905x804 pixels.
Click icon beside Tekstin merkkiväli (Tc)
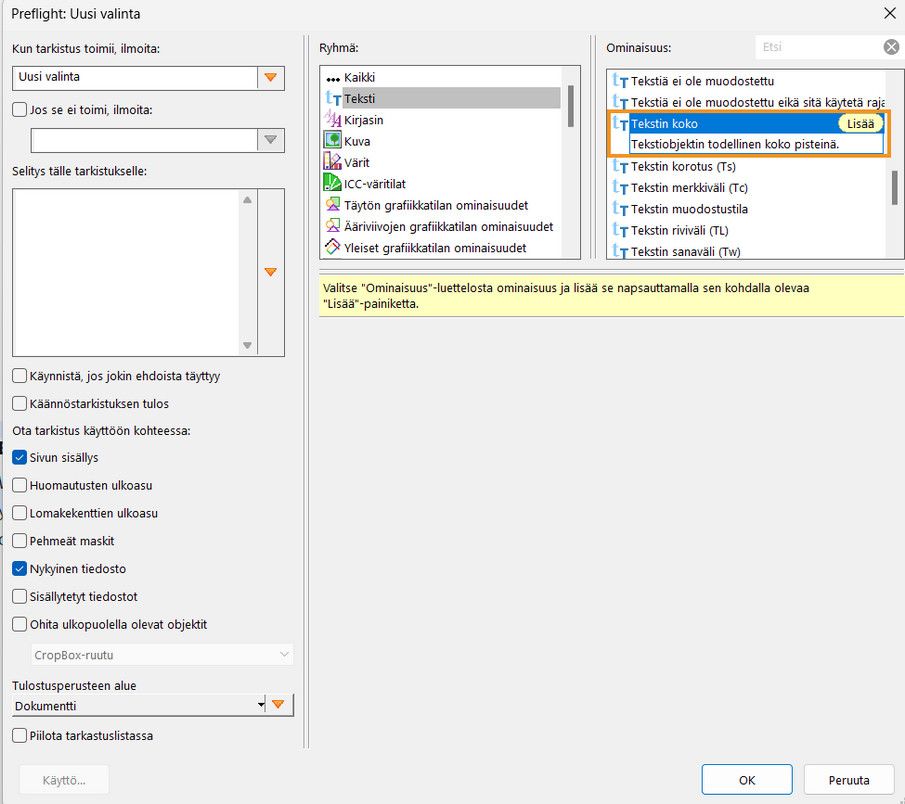(x=620, y=188)
